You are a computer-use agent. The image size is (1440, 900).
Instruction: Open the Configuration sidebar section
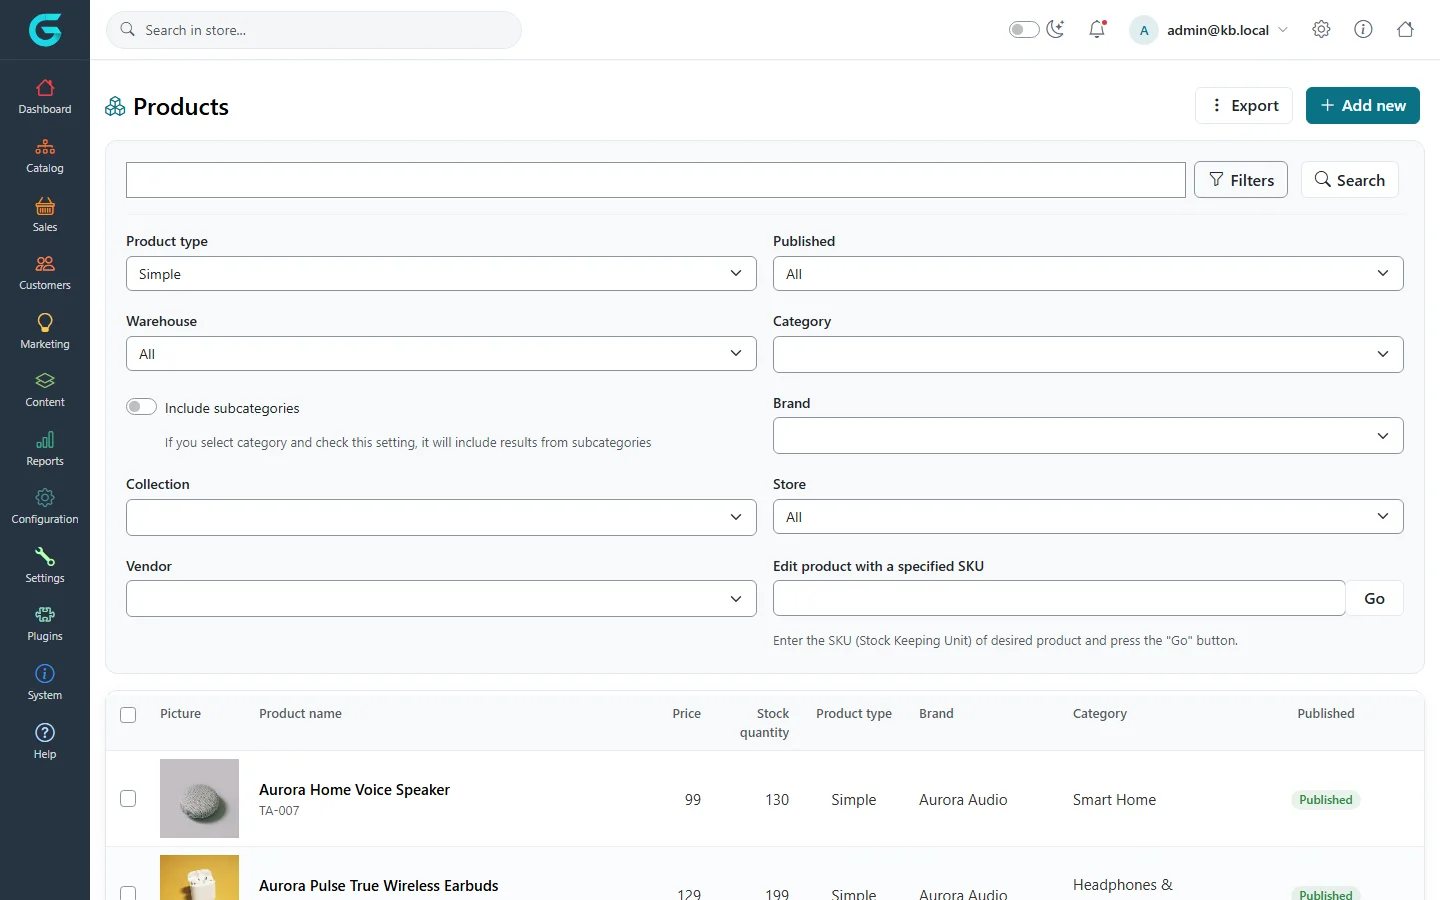(45, 507)
